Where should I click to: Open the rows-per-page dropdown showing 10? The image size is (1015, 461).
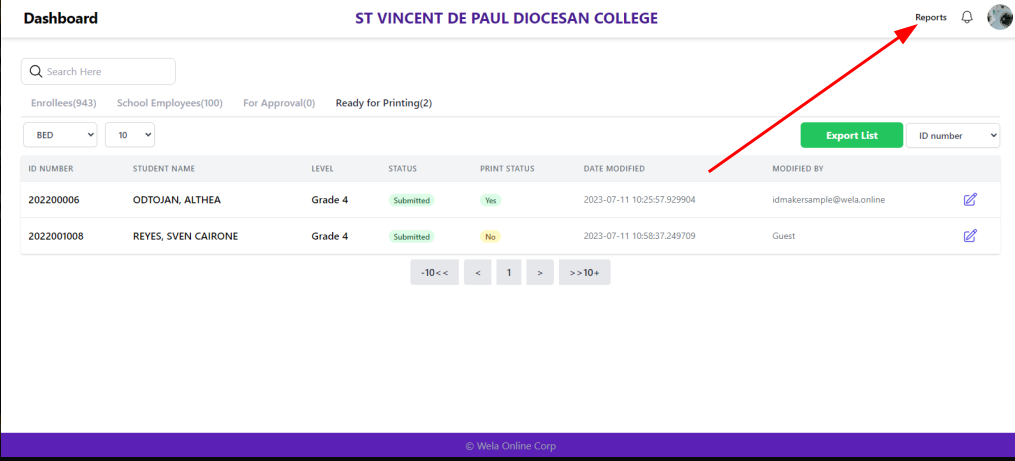130,135
